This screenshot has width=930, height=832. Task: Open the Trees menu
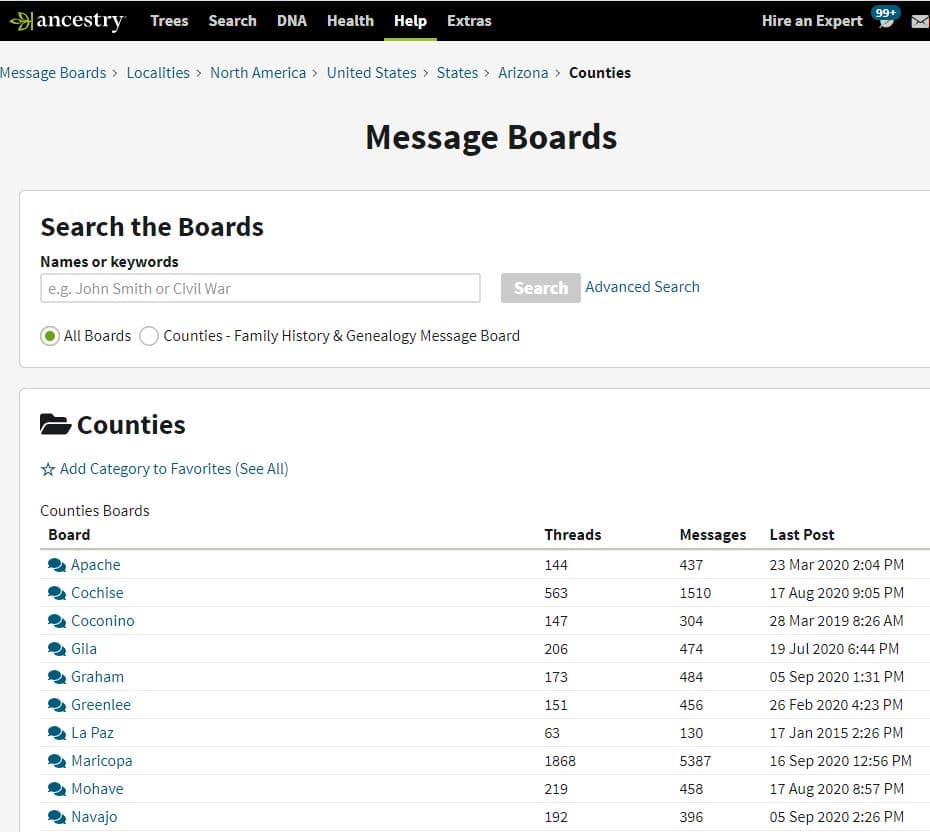tap(169, 21)
